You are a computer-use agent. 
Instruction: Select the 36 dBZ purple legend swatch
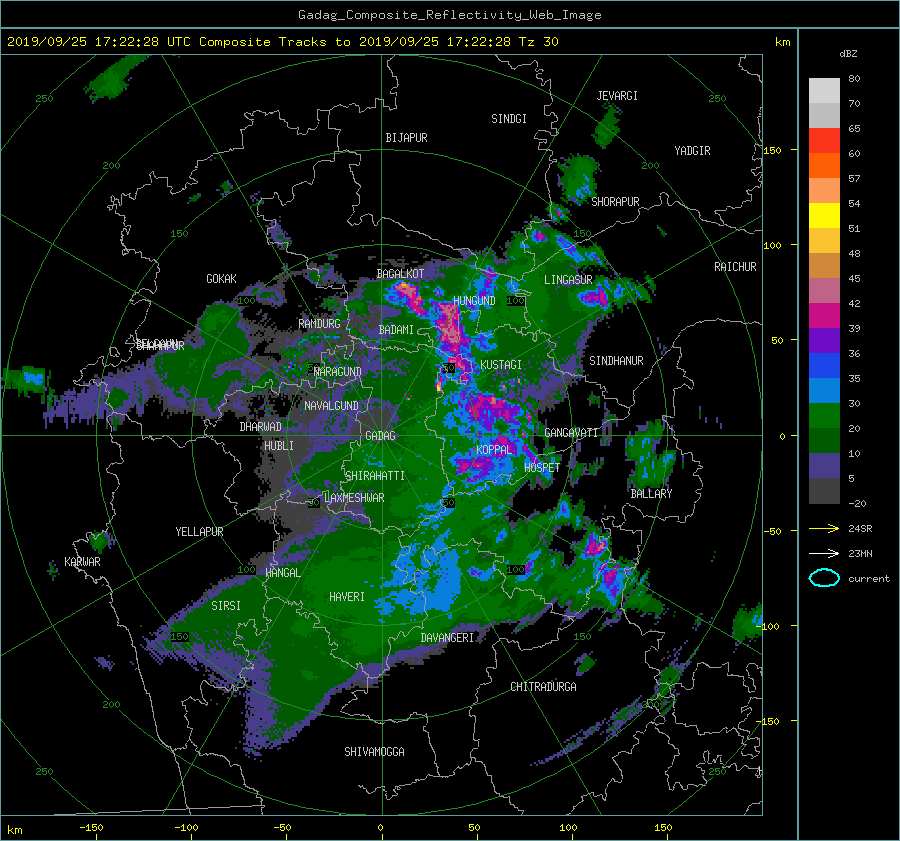click(x=824, y=340)
